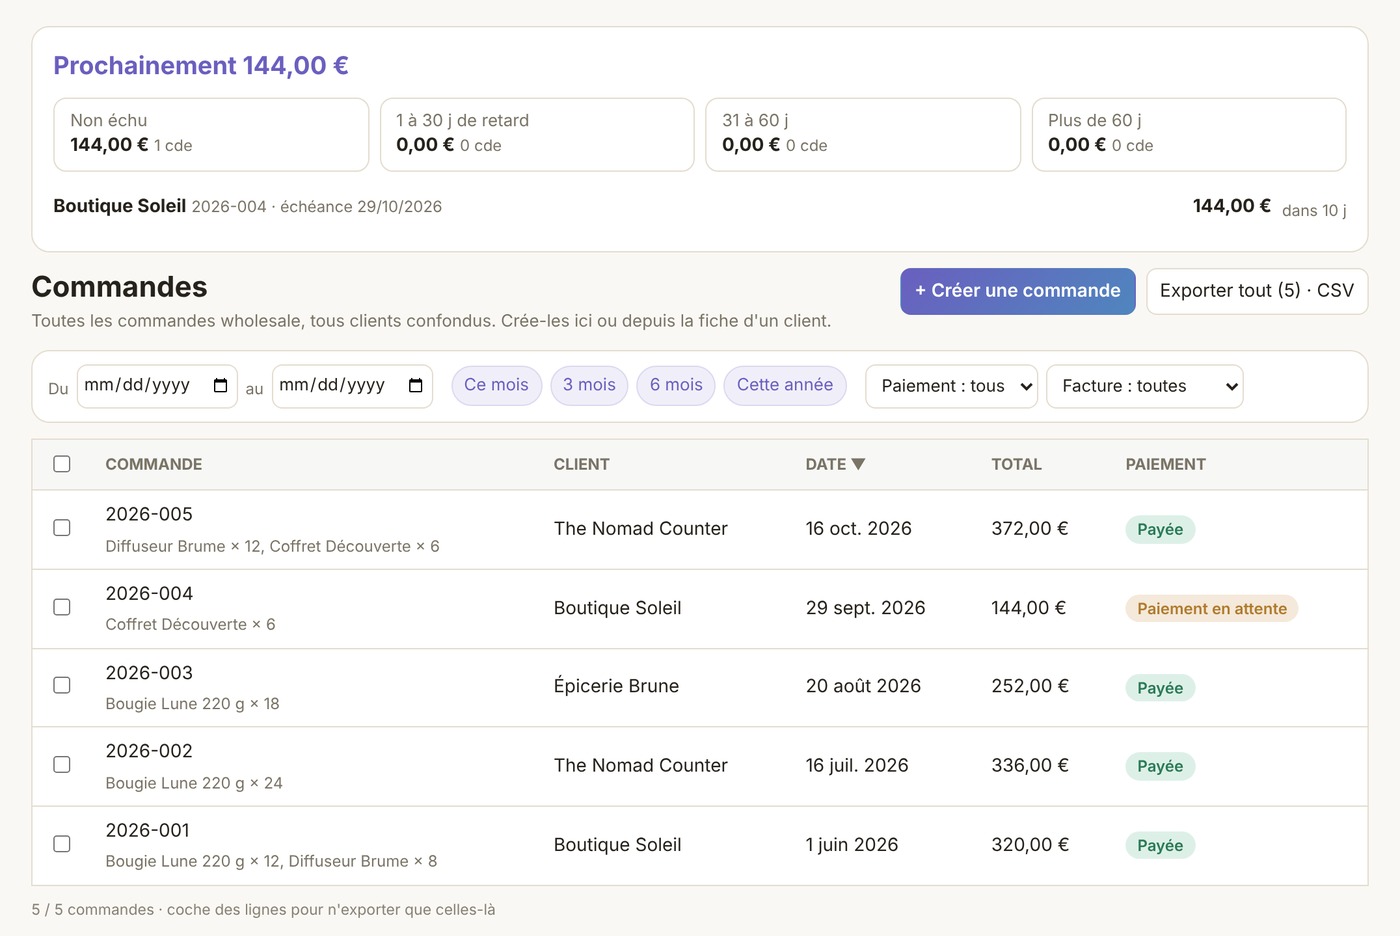Apply the 3 mois period filter

click(x=589, y=385)
